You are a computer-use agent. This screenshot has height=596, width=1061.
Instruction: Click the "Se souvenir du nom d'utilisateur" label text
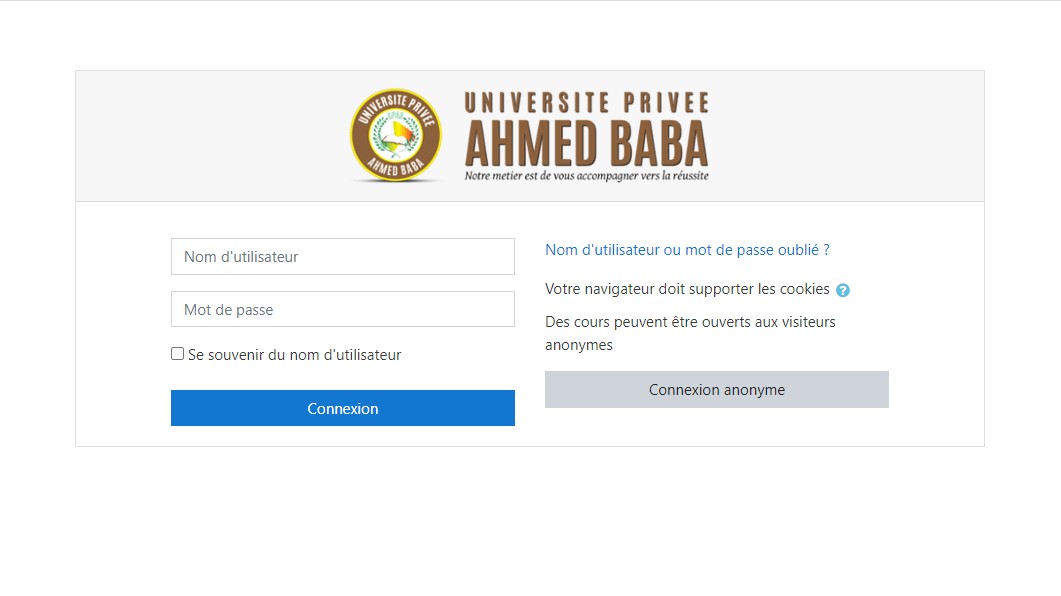[x=294, y=355]
